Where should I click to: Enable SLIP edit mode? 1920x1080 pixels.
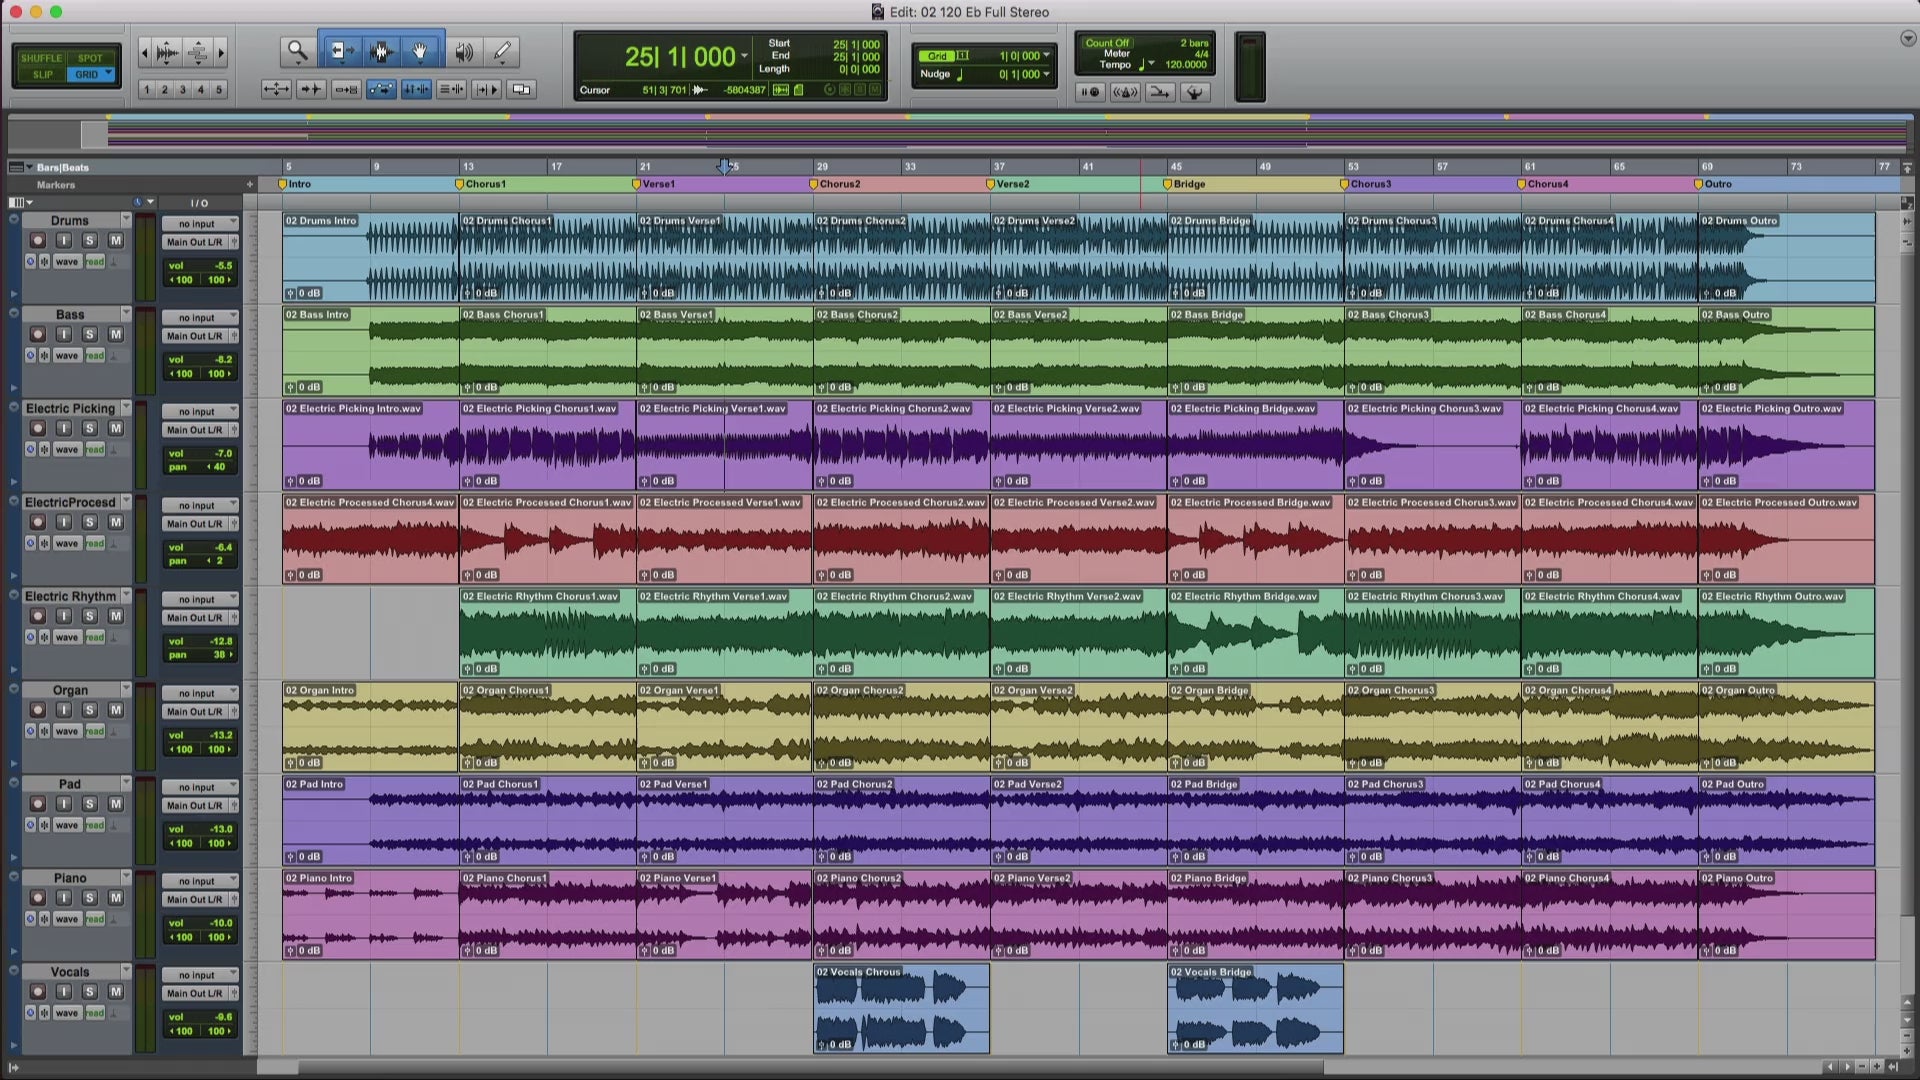click(x=42, y=74)
